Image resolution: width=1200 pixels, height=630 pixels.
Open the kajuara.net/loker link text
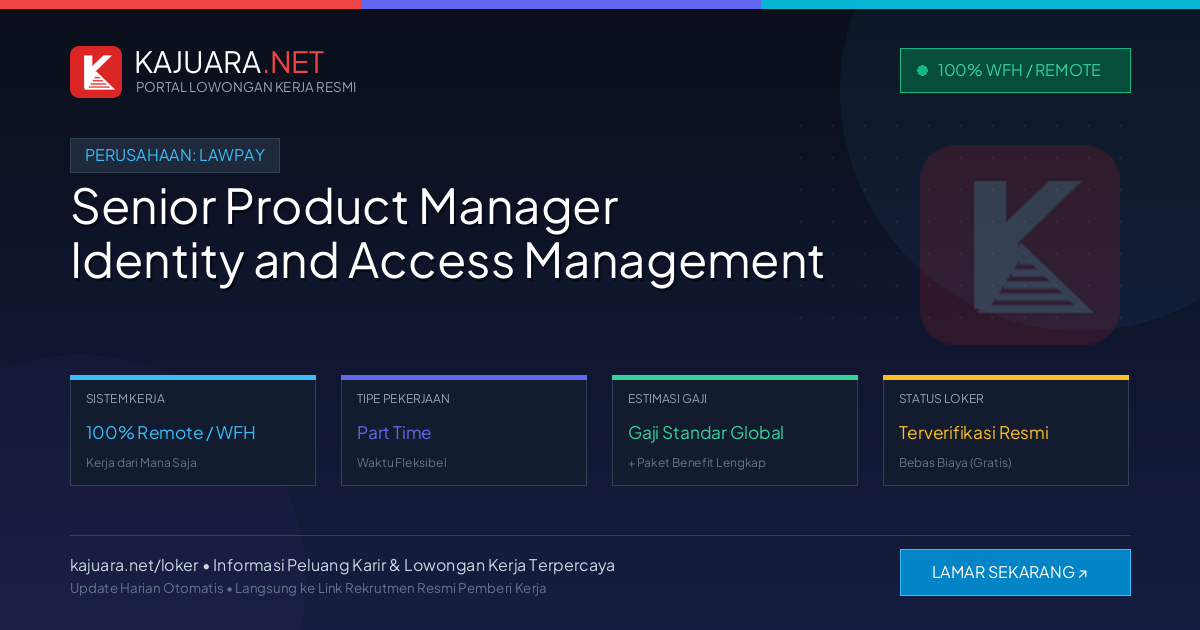click(x=134, y=565)
